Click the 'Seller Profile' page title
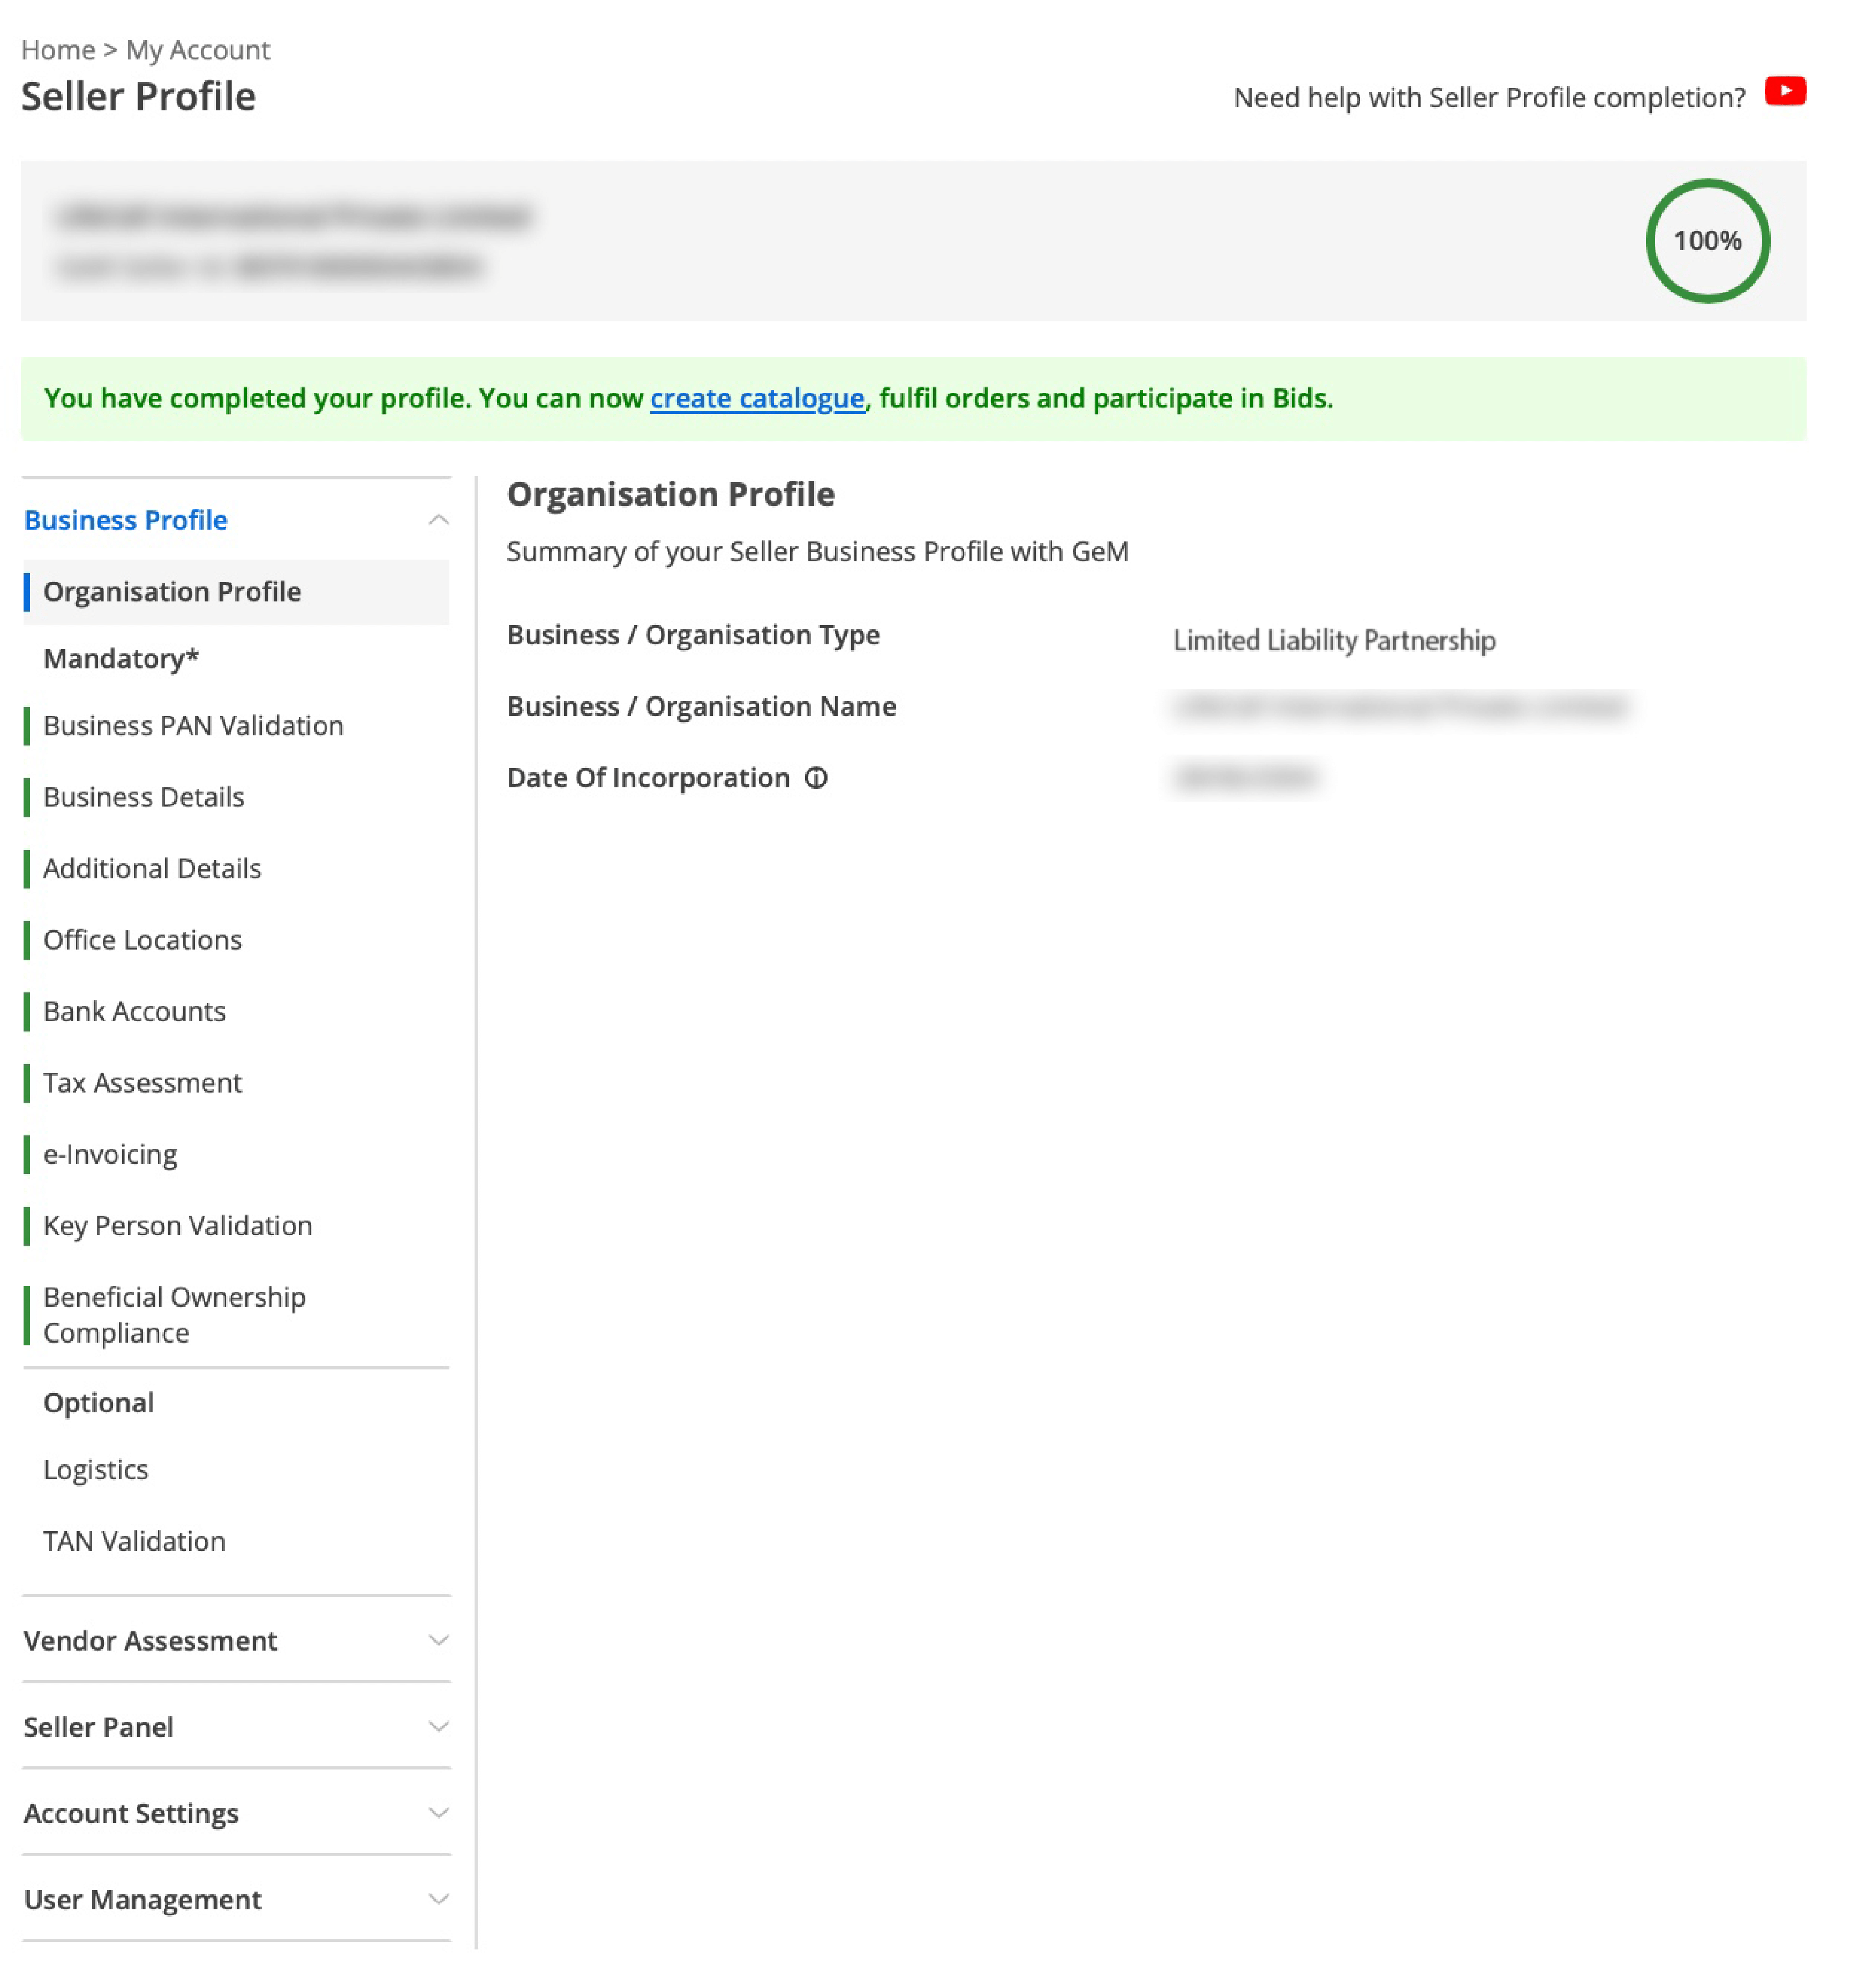The height and width of the screenshot is (1988, 1857). tap(138, 97)
